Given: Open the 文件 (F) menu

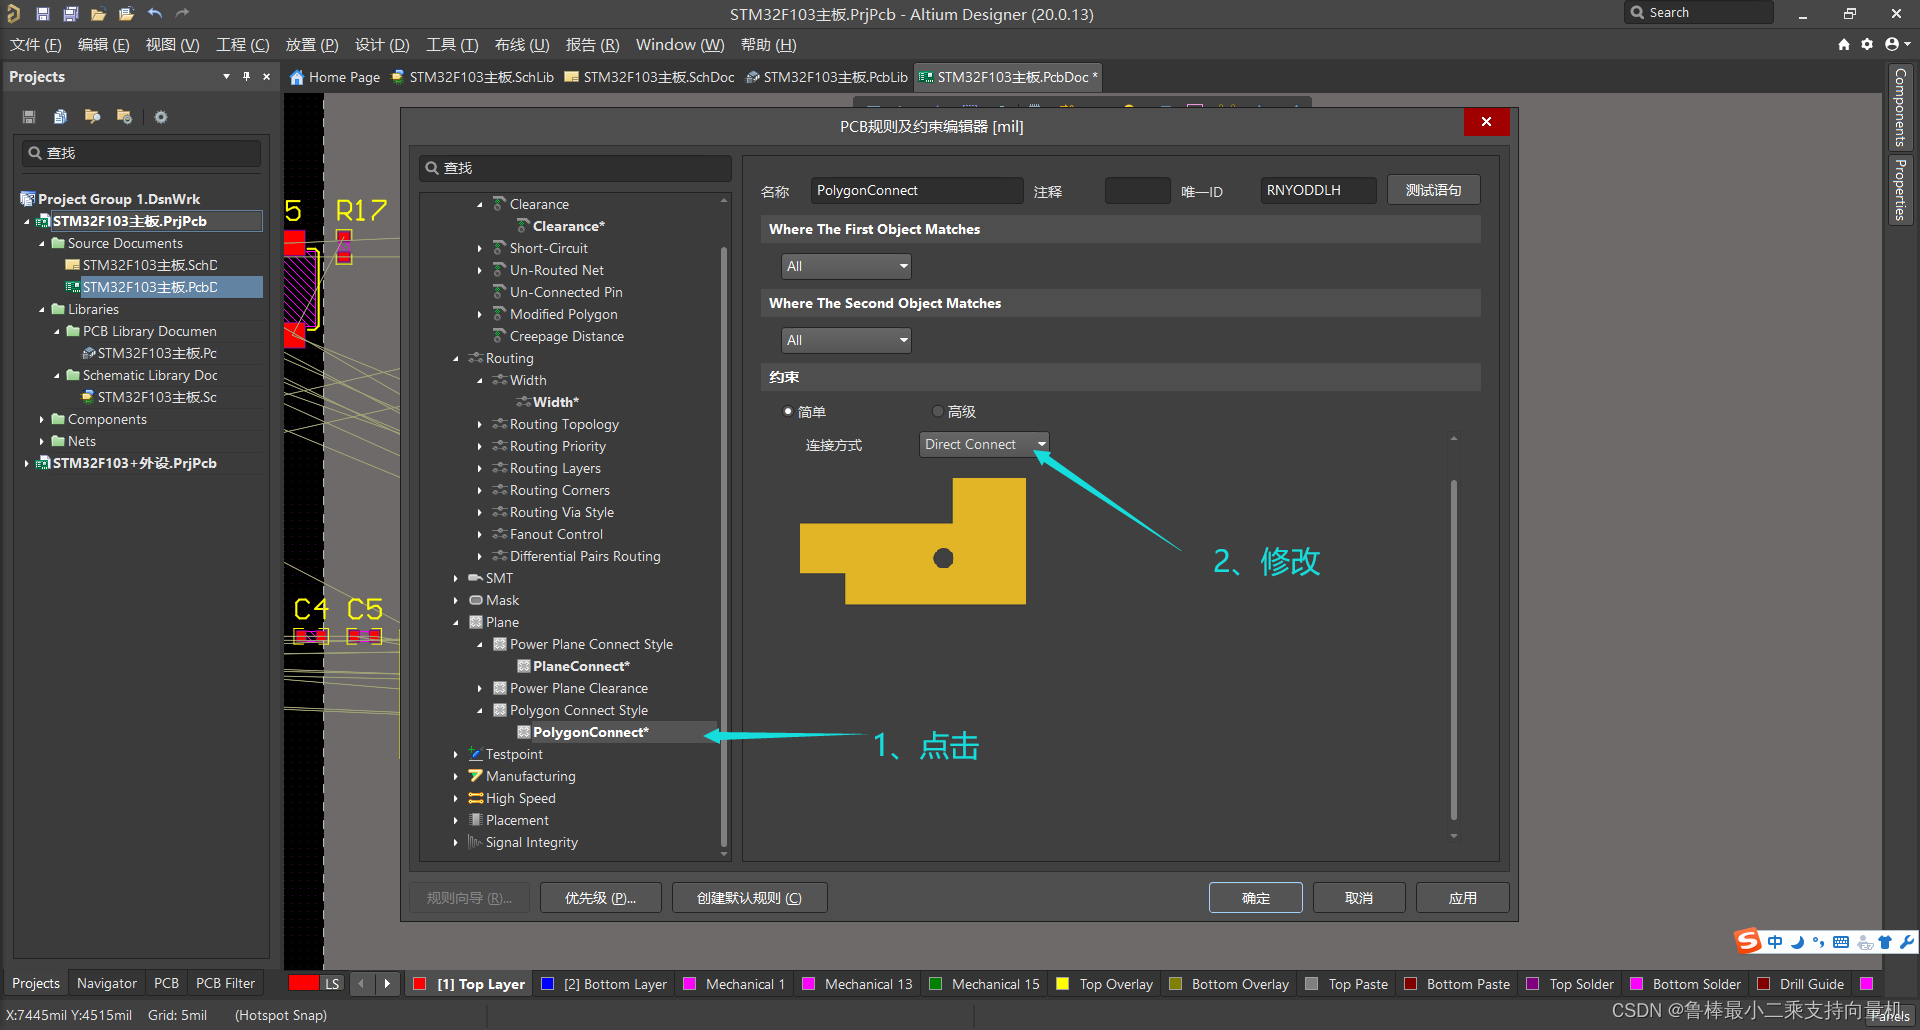Looking at the screenshot, I should (x=36, y=45).
